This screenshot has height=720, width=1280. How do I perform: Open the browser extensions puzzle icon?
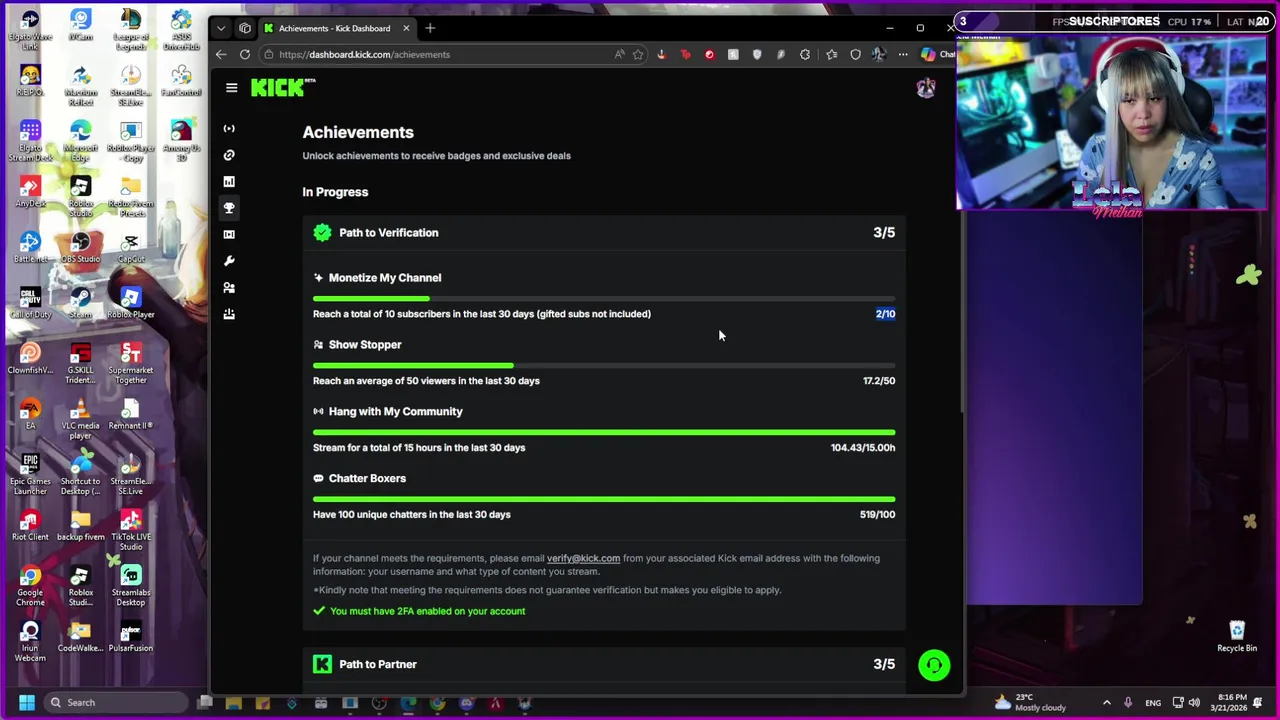[x=805, y=54]
